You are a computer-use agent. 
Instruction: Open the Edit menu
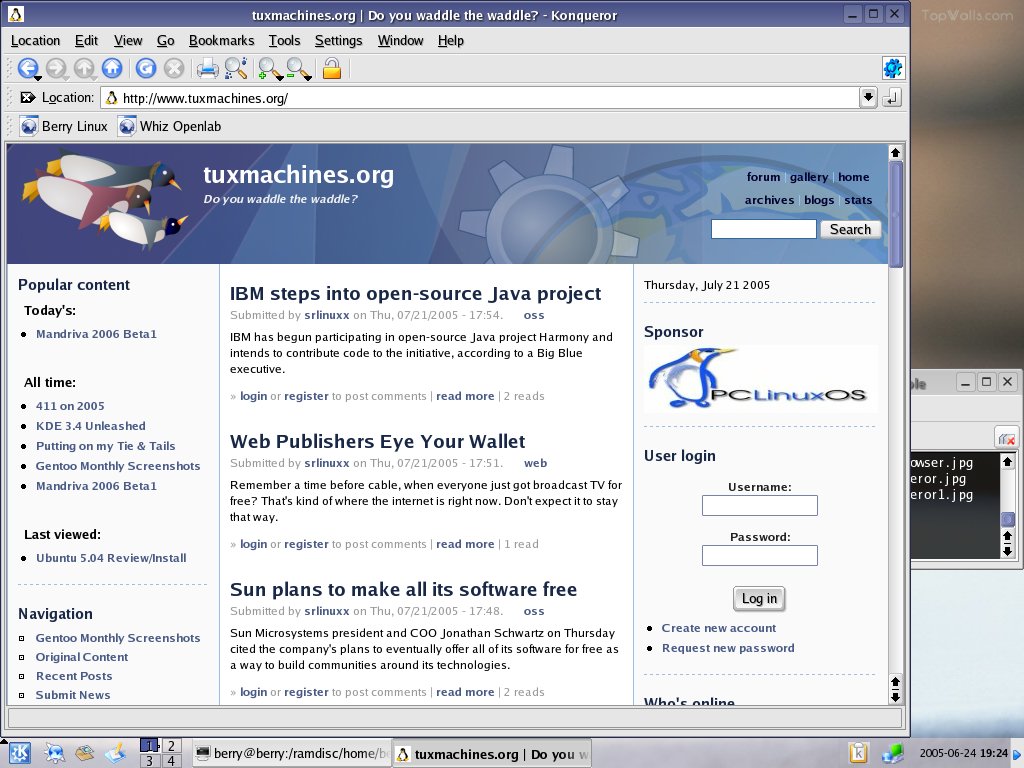coord(86,40)
